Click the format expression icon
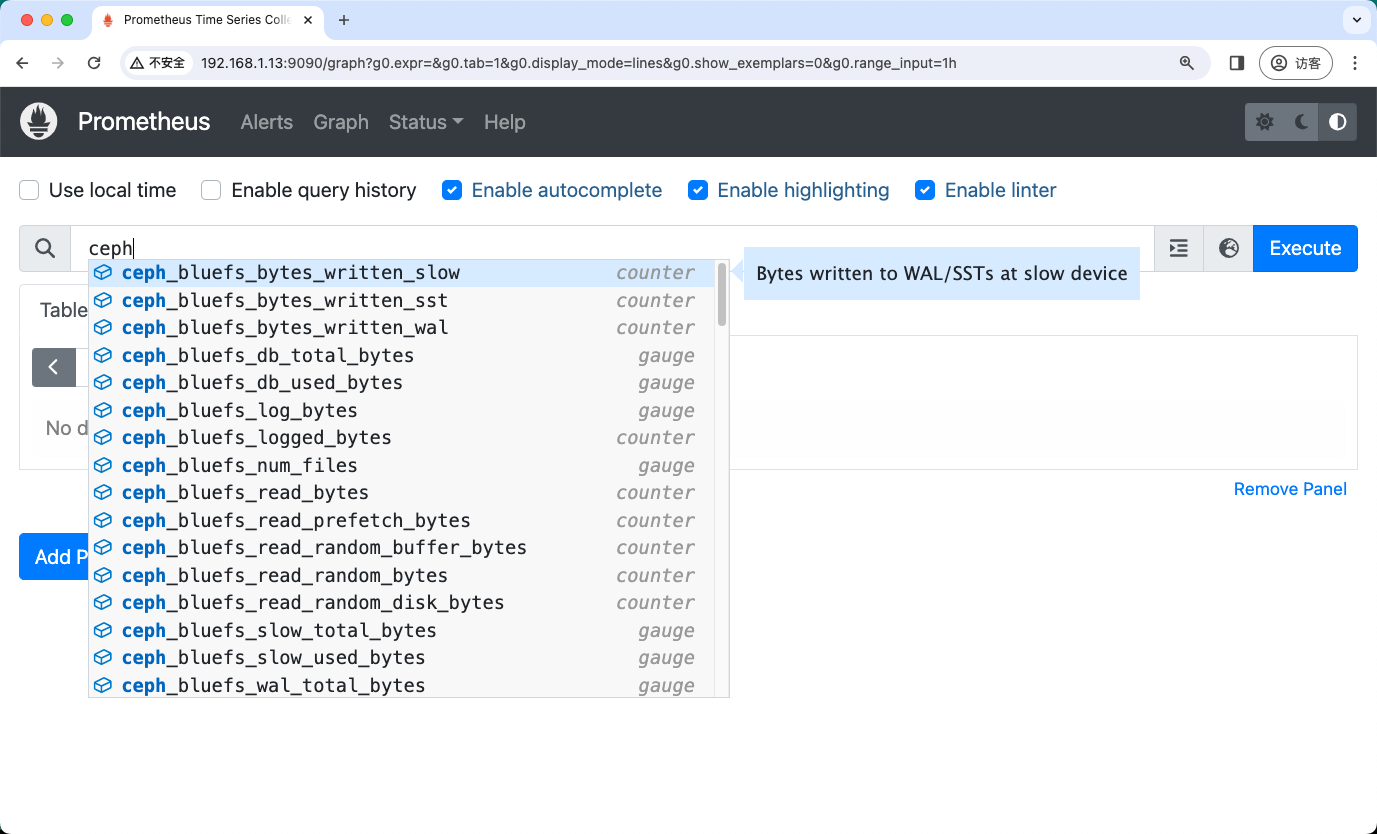The height and width of the screenshot is (834, 1377). click(x=1179, y=248)
